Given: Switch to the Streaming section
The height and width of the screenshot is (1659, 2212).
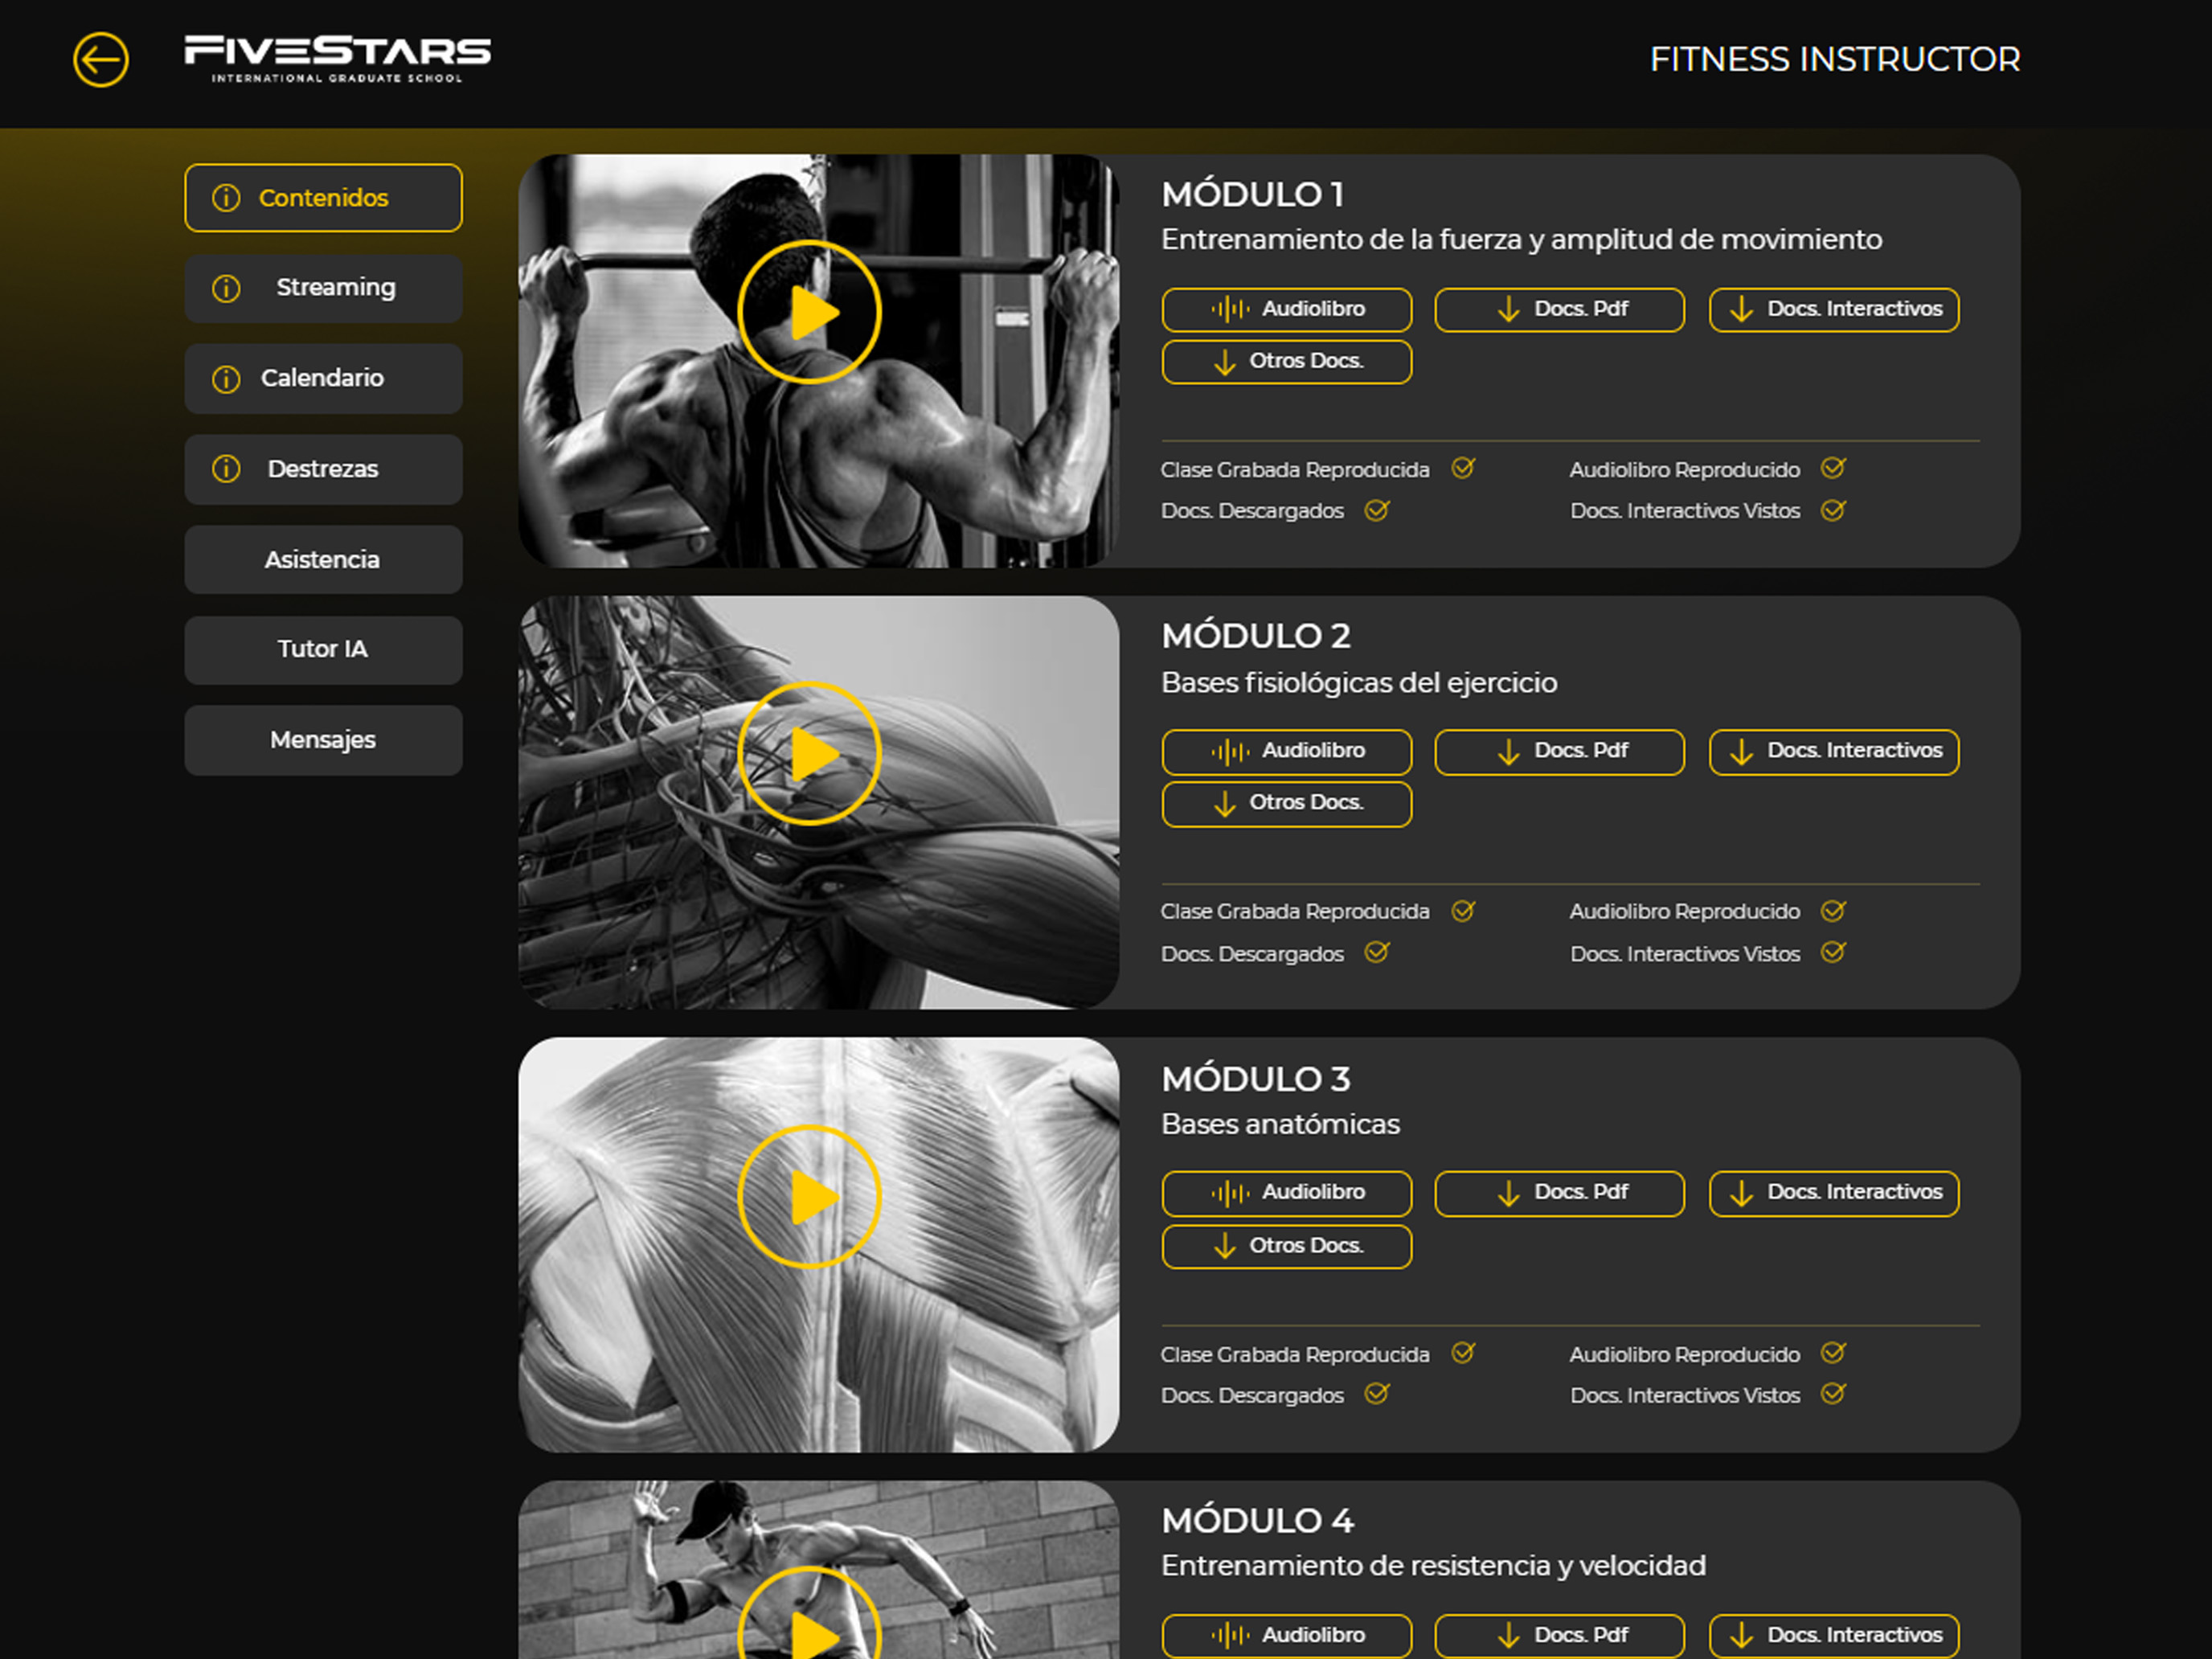Looking at the screenshot, I should click(x=323, y=288).
